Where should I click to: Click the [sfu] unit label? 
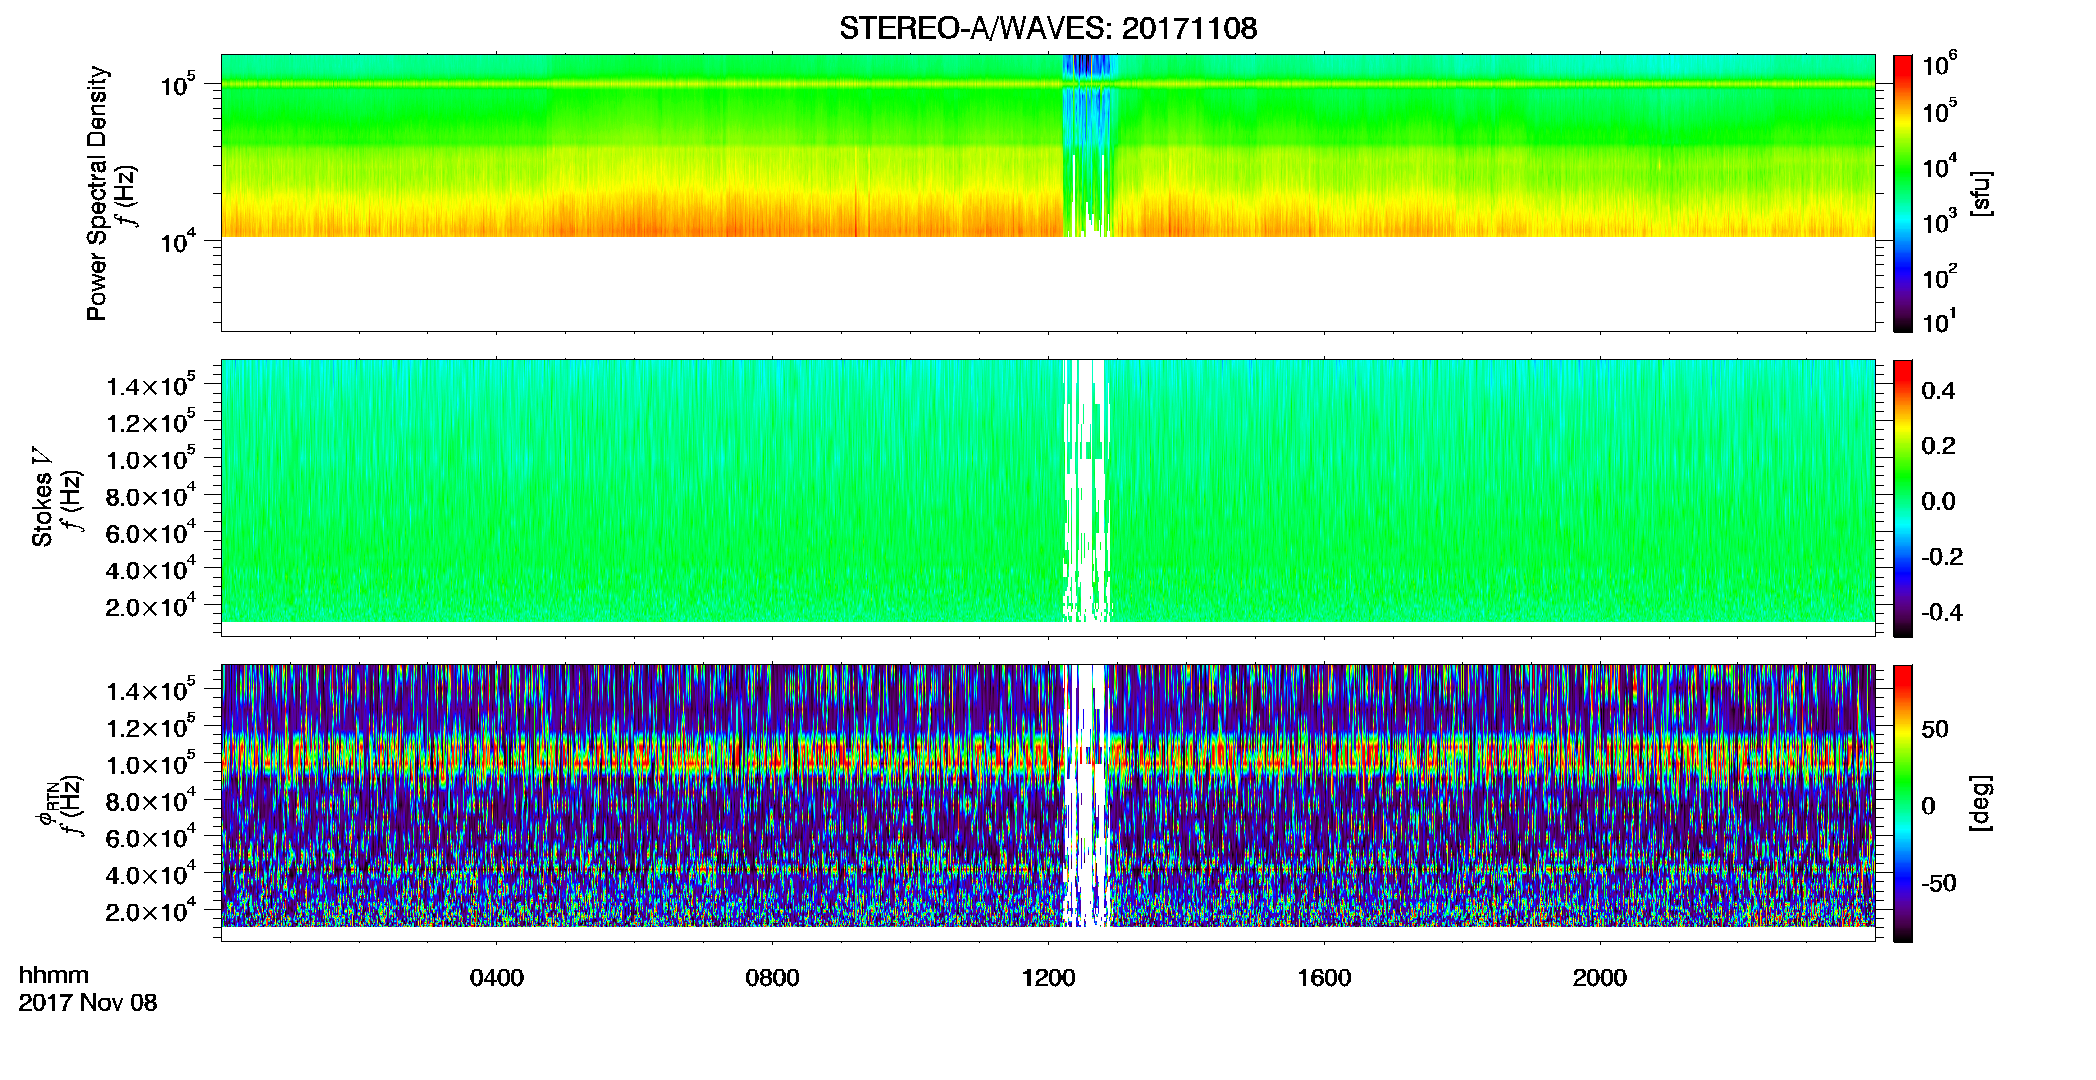tap(1980, 194)
